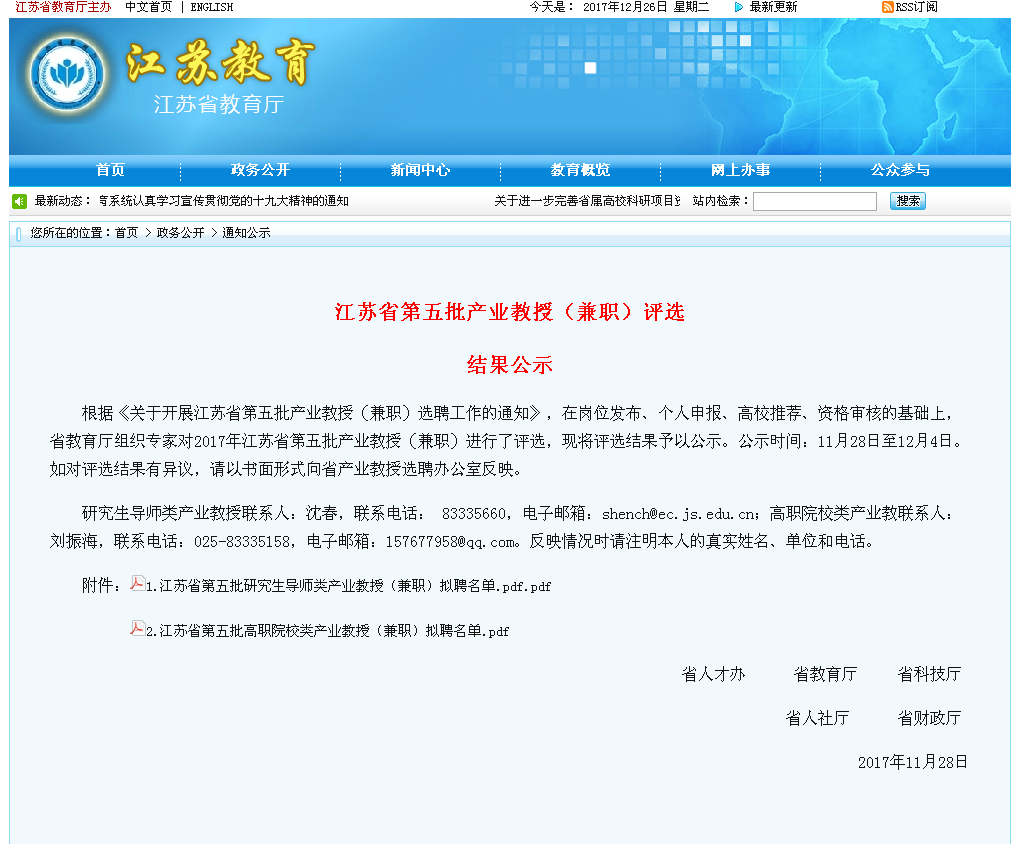Navigate to the 公众参与 section
Viewport: 1018px width, 844px height.
(900, 170)
